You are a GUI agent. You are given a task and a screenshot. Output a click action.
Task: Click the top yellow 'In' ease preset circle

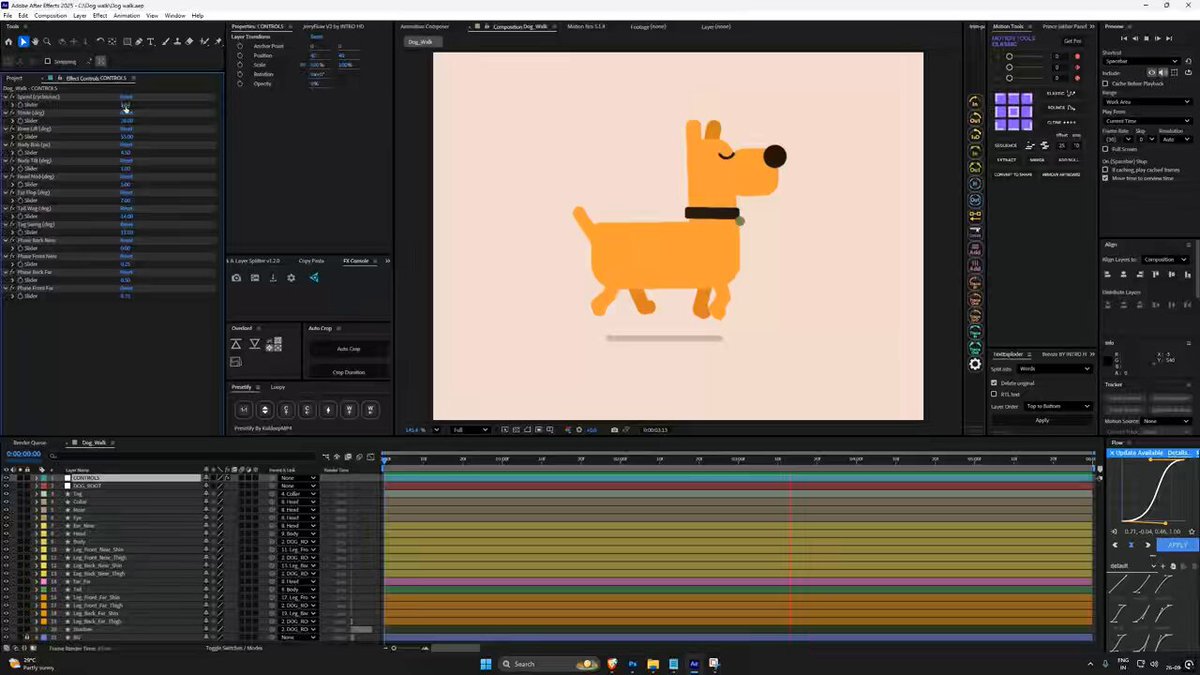pyautogui.click(x=975, y=101)
